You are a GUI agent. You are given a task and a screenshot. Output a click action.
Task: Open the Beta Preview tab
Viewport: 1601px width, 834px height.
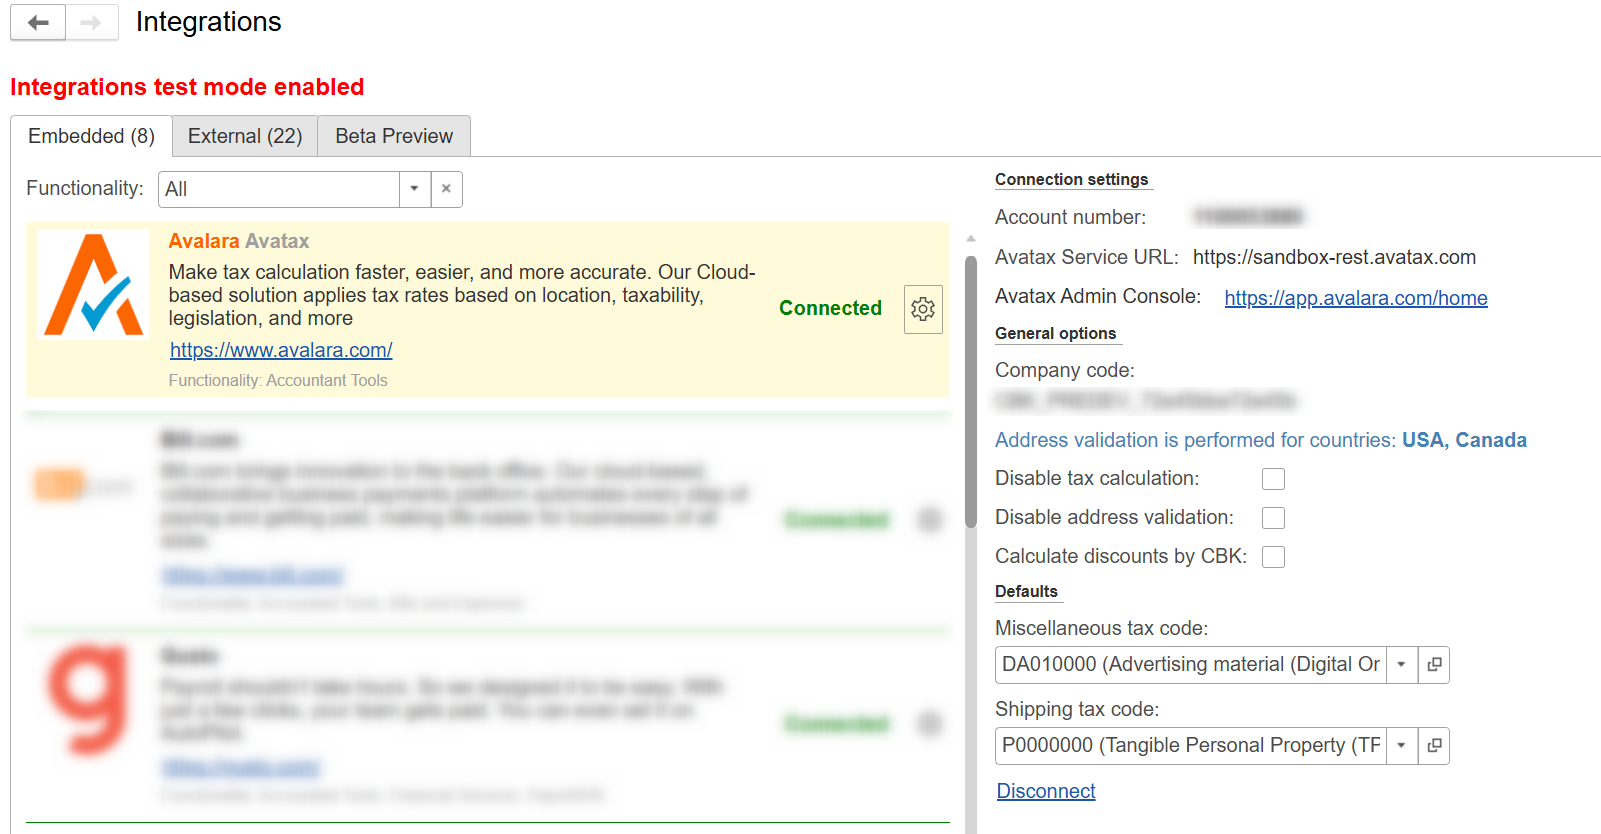coord(394,137)
